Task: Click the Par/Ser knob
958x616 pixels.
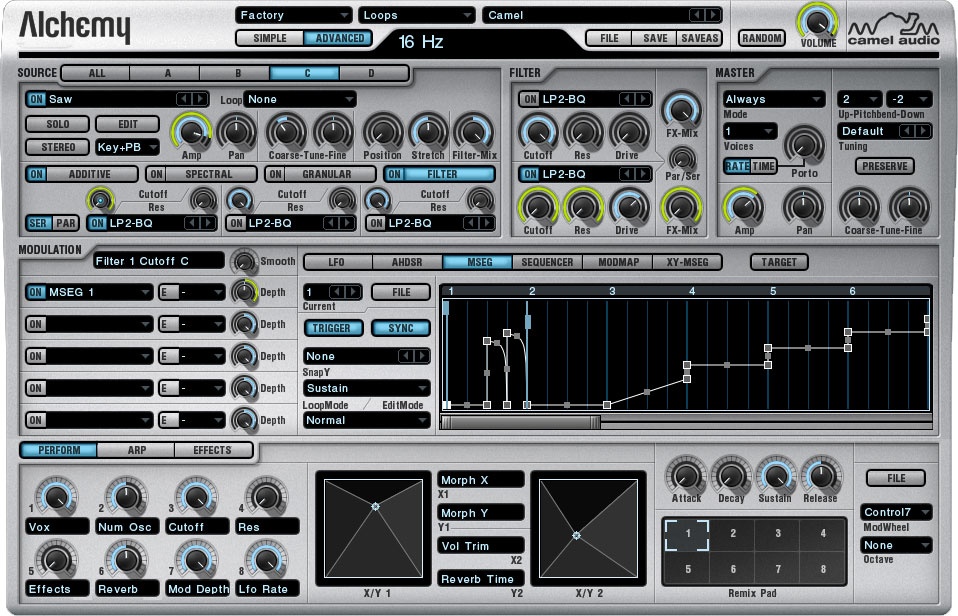Action: point(681,158)
